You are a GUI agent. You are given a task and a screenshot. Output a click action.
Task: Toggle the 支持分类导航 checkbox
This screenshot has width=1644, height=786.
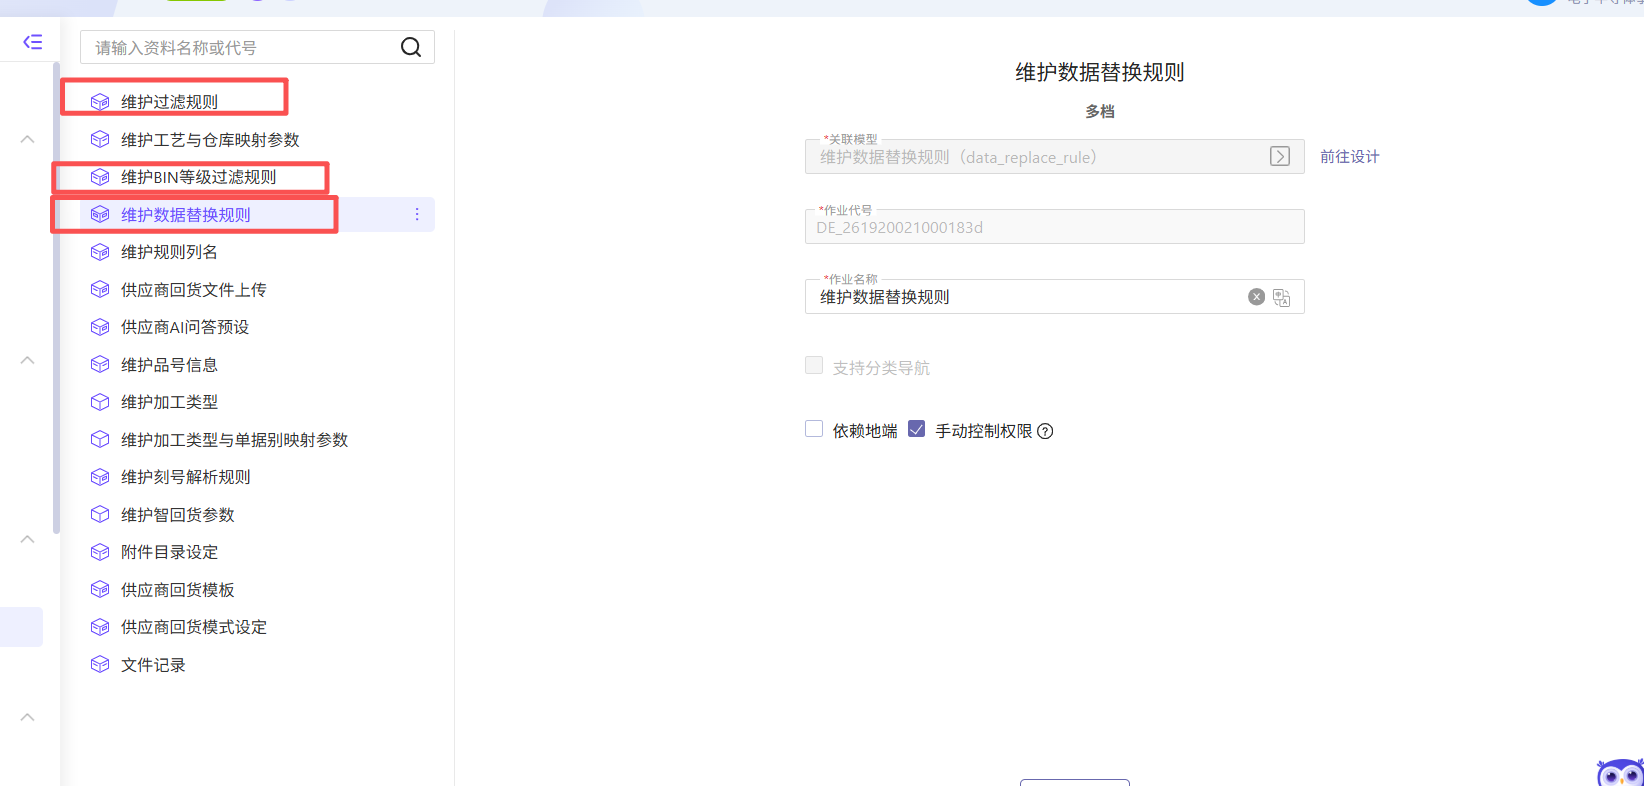click(814, 366)
